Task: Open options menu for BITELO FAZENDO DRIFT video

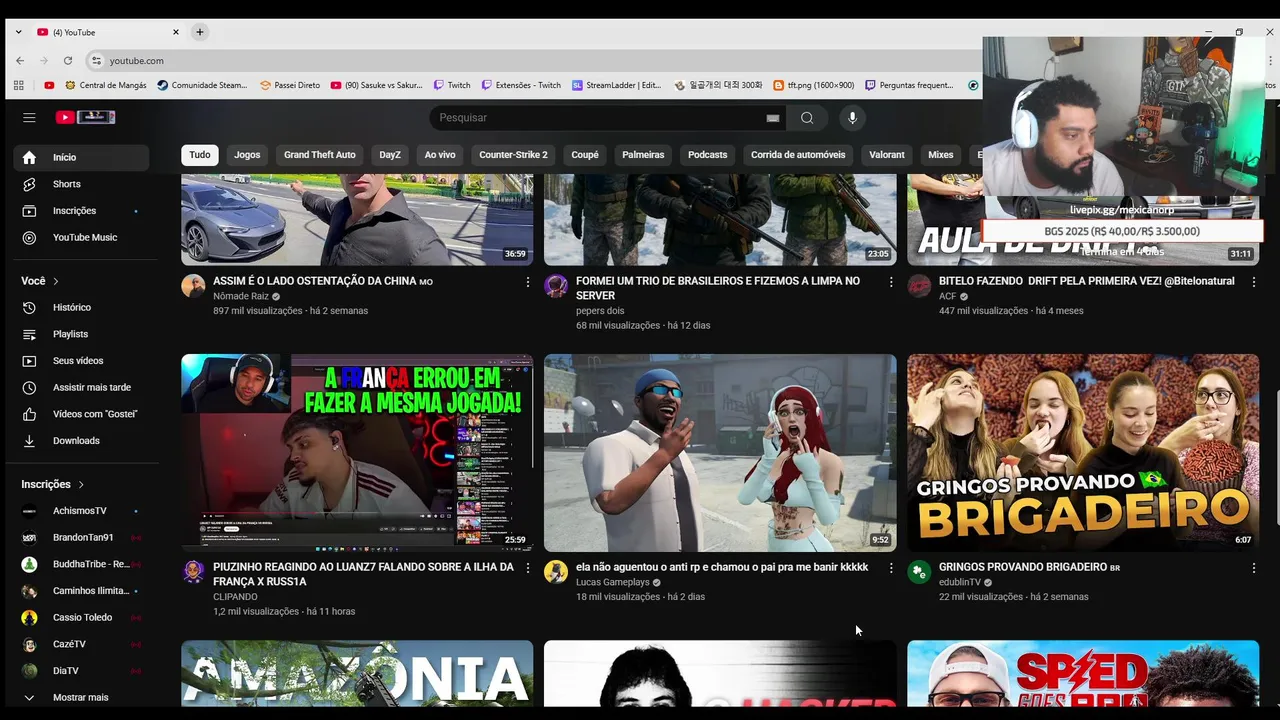Action: [1254, 282]
